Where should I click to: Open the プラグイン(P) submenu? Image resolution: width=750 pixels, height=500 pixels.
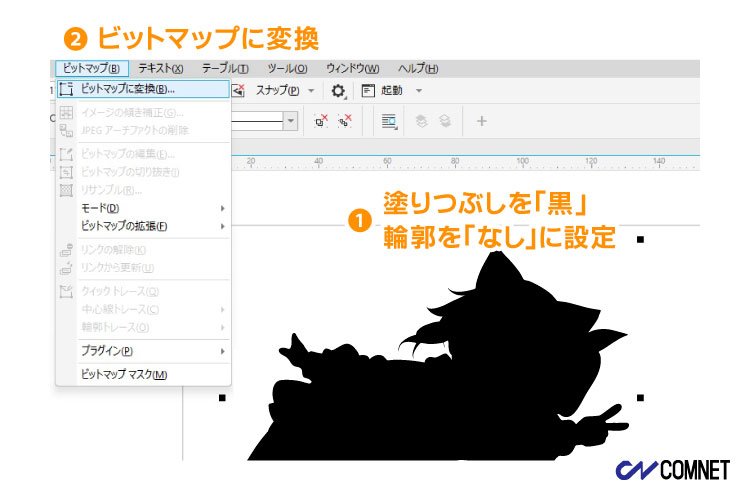coord(143,351)
